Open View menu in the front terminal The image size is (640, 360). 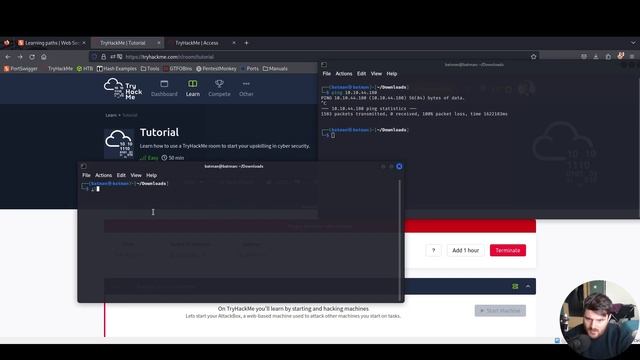(x=136, y=175)
